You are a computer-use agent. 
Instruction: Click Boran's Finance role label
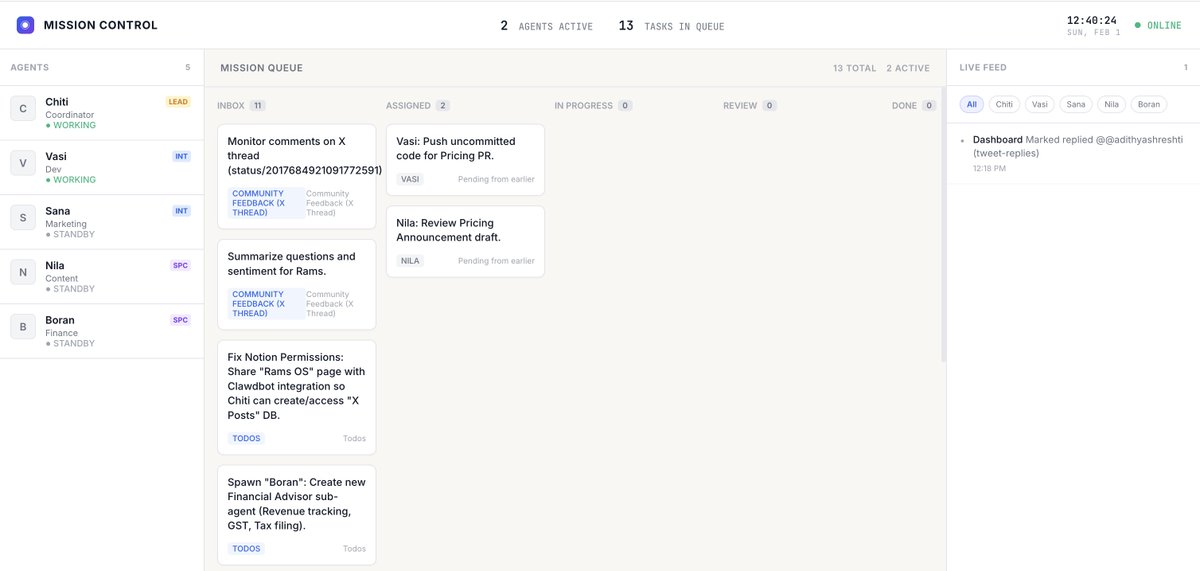point(60,333)
